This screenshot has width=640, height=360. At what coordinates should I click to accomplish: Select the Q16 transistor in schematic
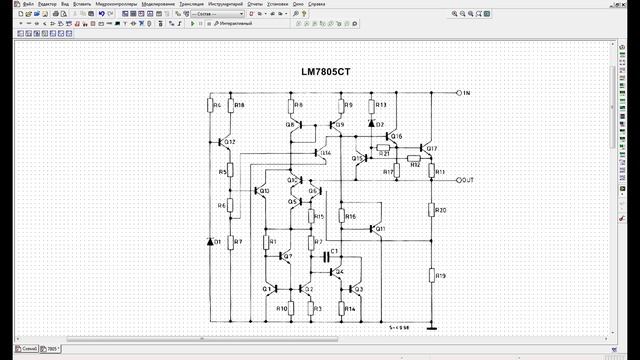(x=392, y=136)
